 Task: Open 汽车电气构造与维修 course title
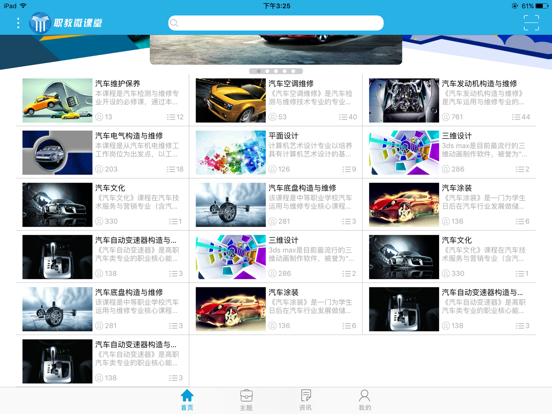pyautogui.click(x=129, y=136)
